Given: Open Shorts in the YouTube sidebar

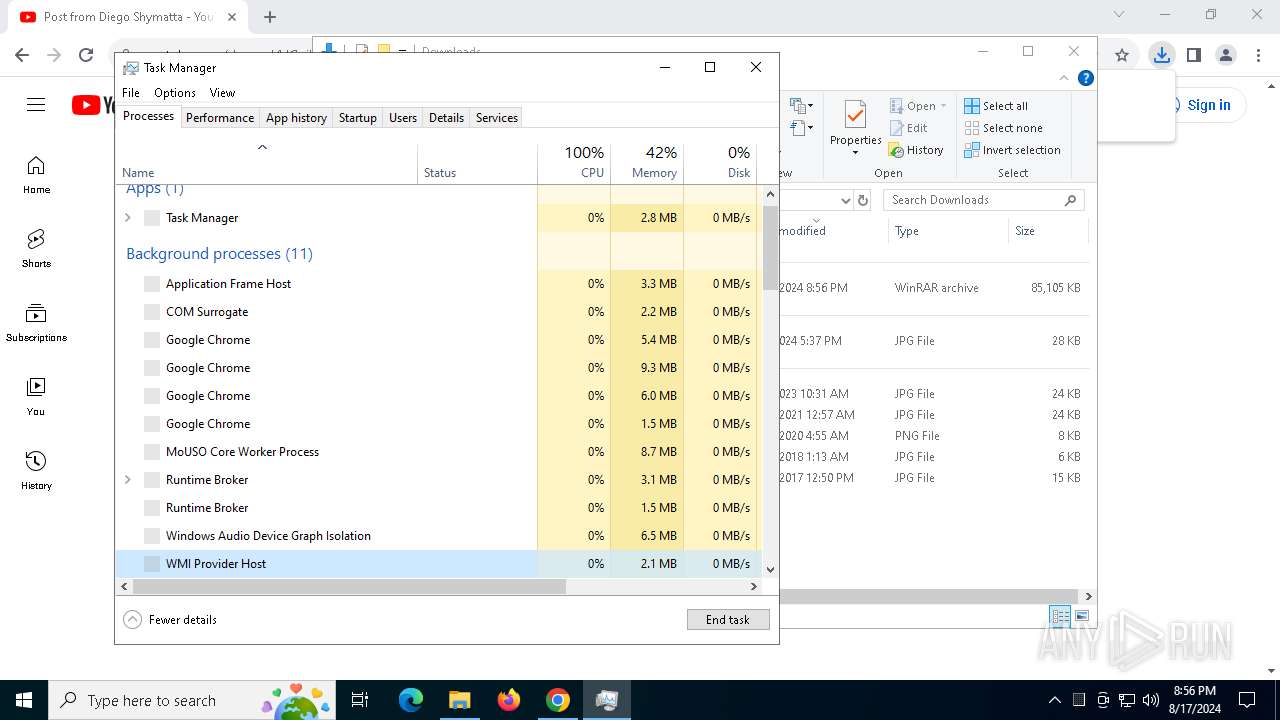Looking at the screenshot, I should point(36,249).
